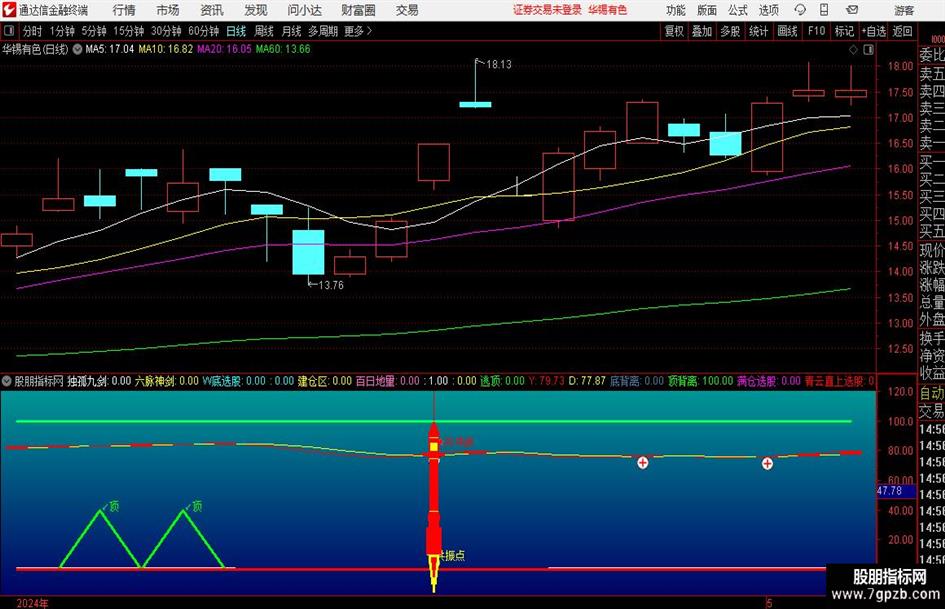
Task: Switch to 15分钟 period tab
Action: click(128, 31)
